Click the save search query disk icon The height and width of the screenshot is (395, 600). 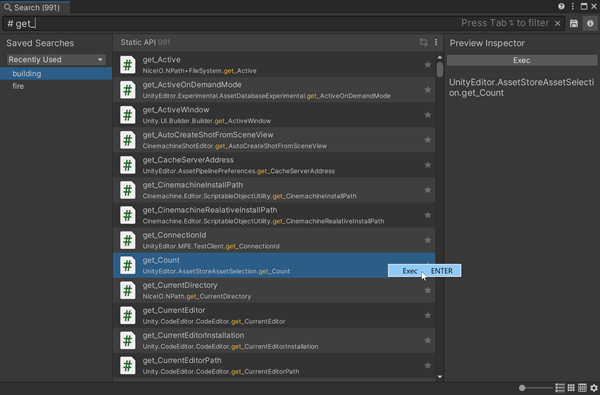574,23
